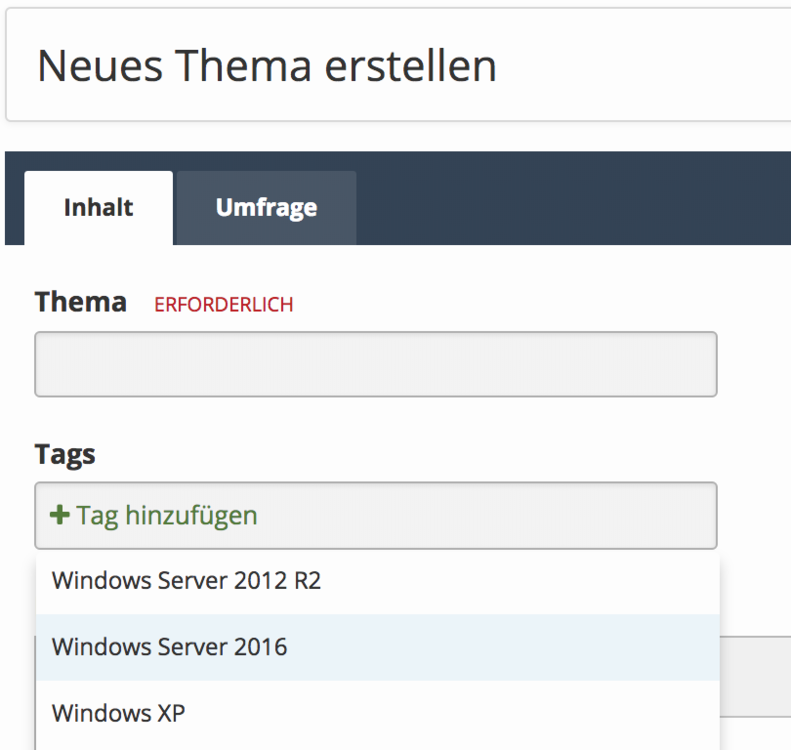
Task: Click the red 'ERFORDERLICH' required indicator
Action: (224, 305)
